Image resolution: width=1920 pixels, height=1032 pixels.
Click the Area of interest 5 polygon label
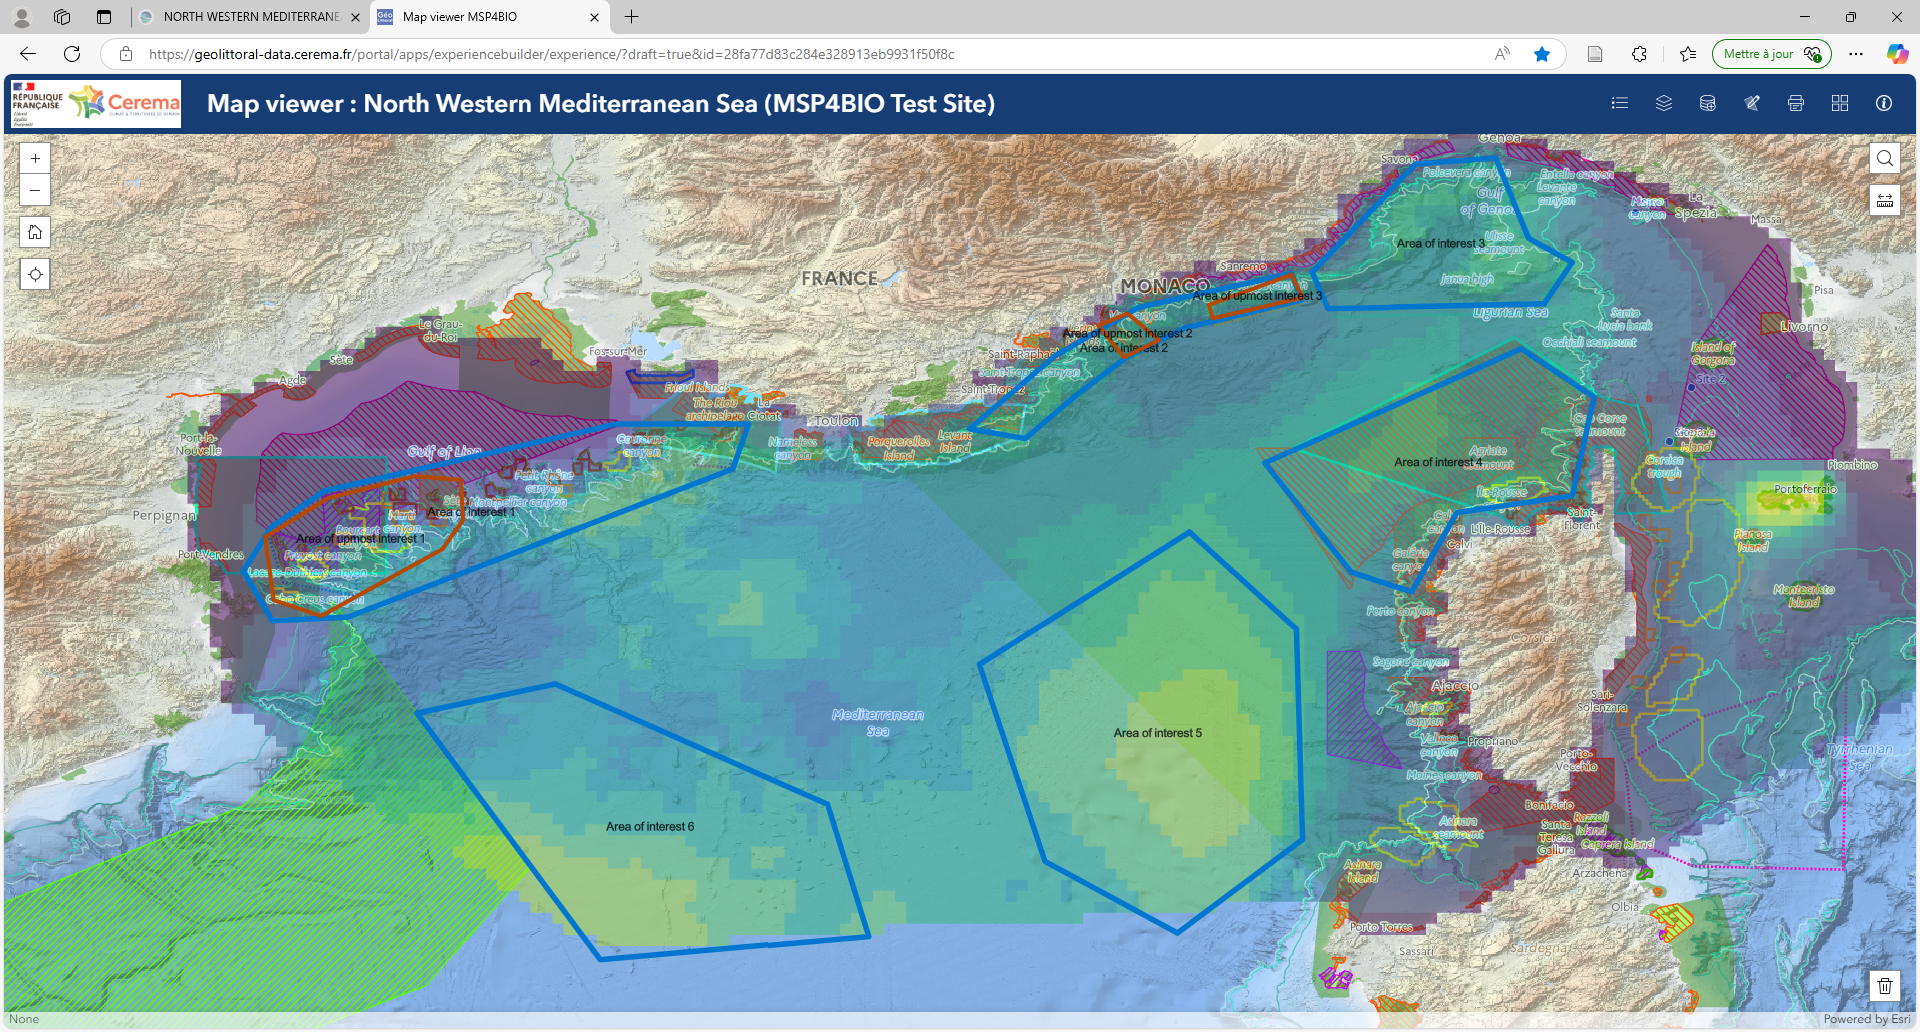(1158, 733)
